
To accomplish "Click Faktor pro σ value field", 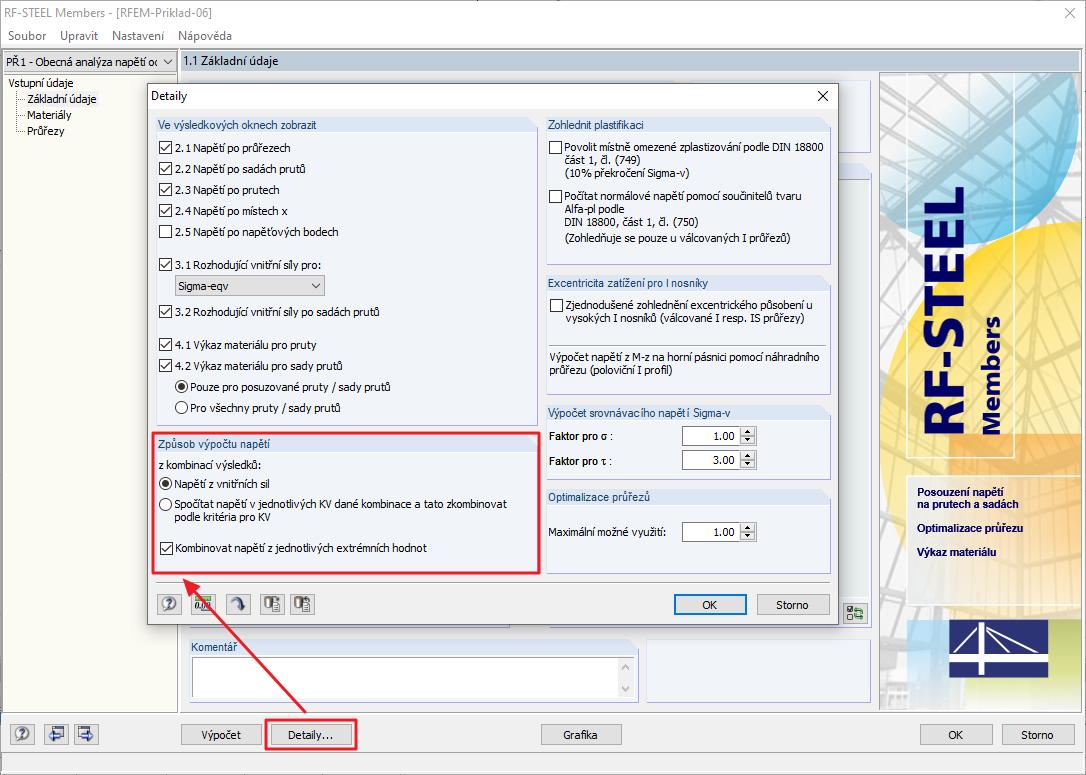I will (711, 436).
